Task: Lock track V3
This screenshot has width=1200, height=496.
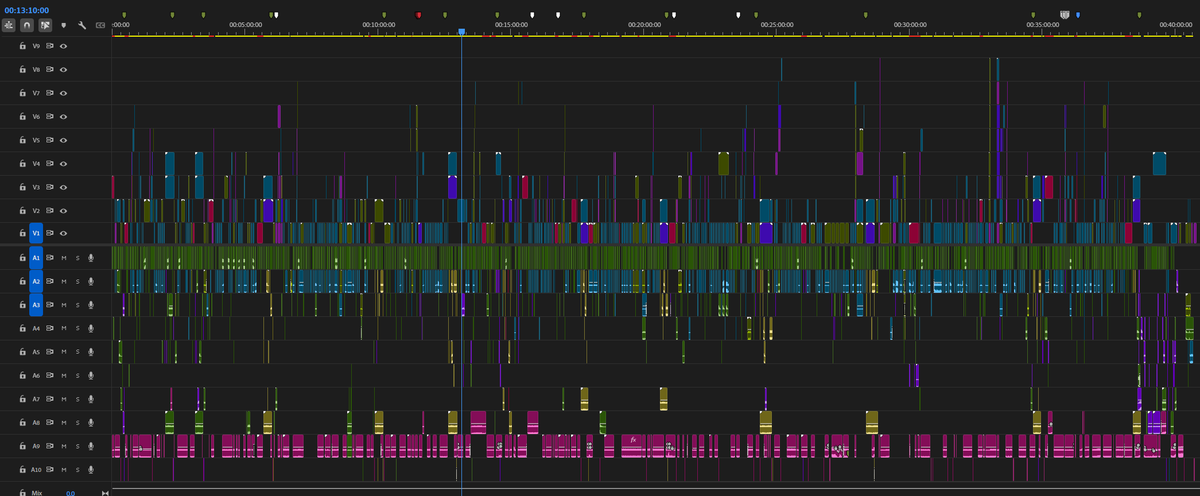Action: pyautogui.click(x=22, y=187)
